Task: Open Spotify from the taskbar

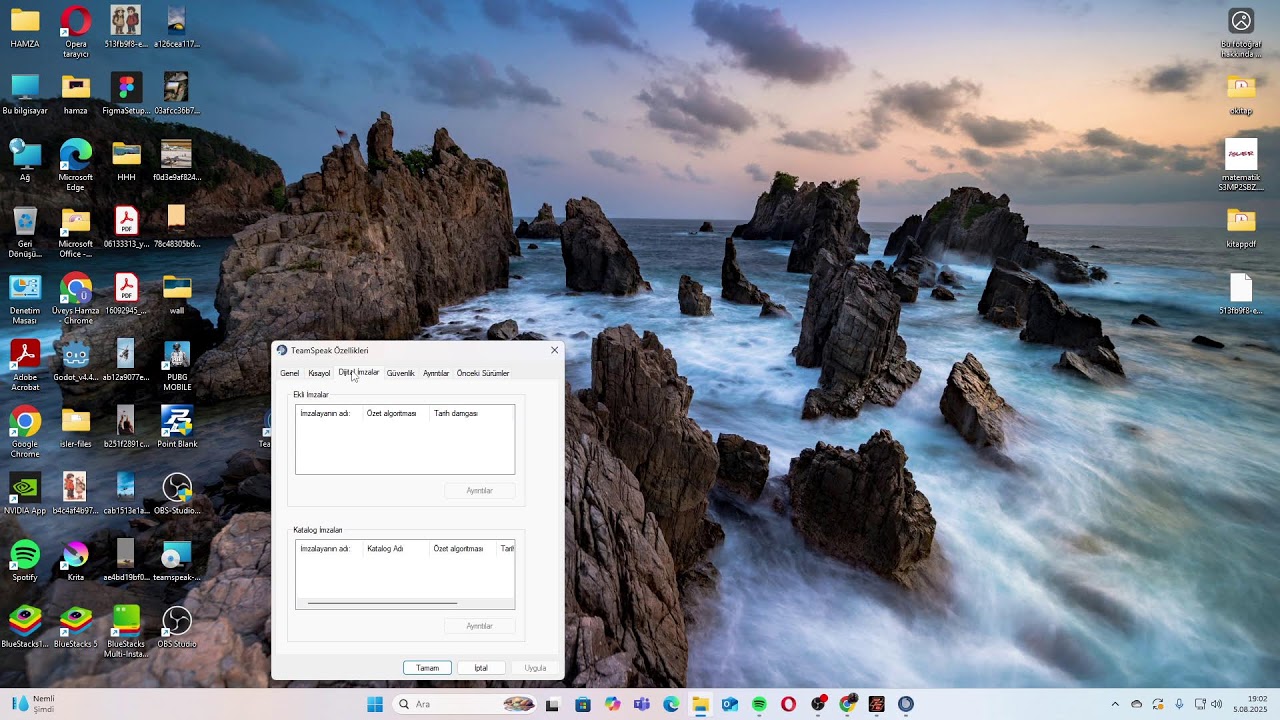Action: 759,704
